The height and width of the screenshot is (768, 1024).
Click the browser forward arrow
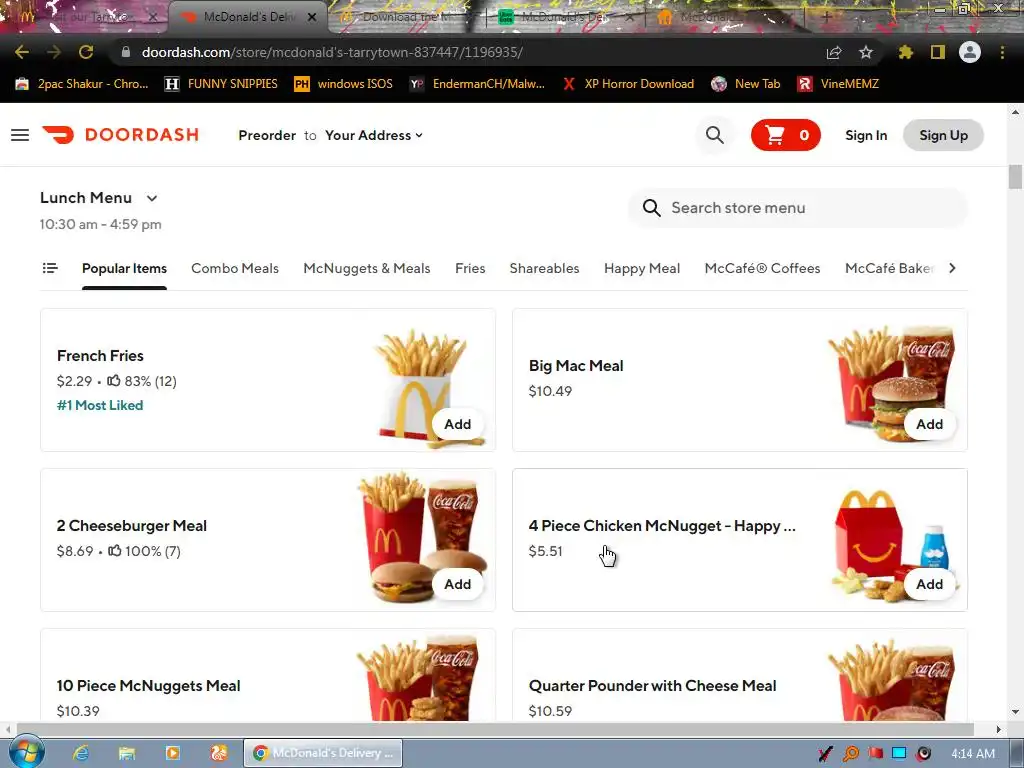click(x=54, y=52)
